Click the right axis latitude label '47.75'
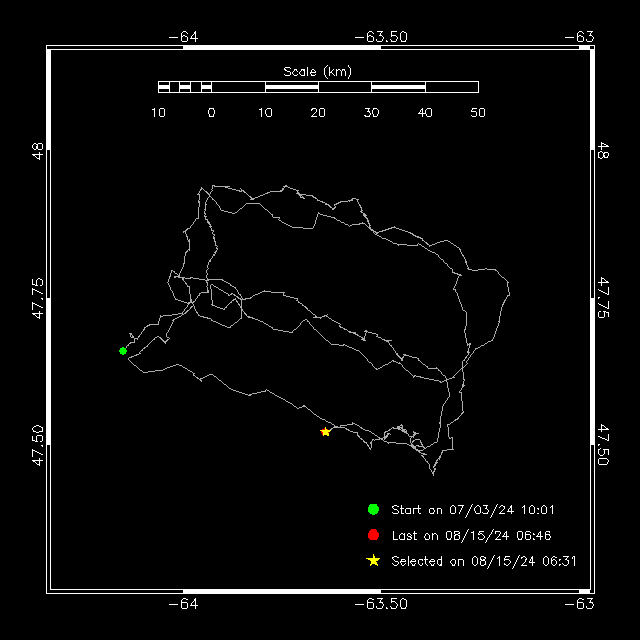Screen dimensions: 640x640 (603, 298)
